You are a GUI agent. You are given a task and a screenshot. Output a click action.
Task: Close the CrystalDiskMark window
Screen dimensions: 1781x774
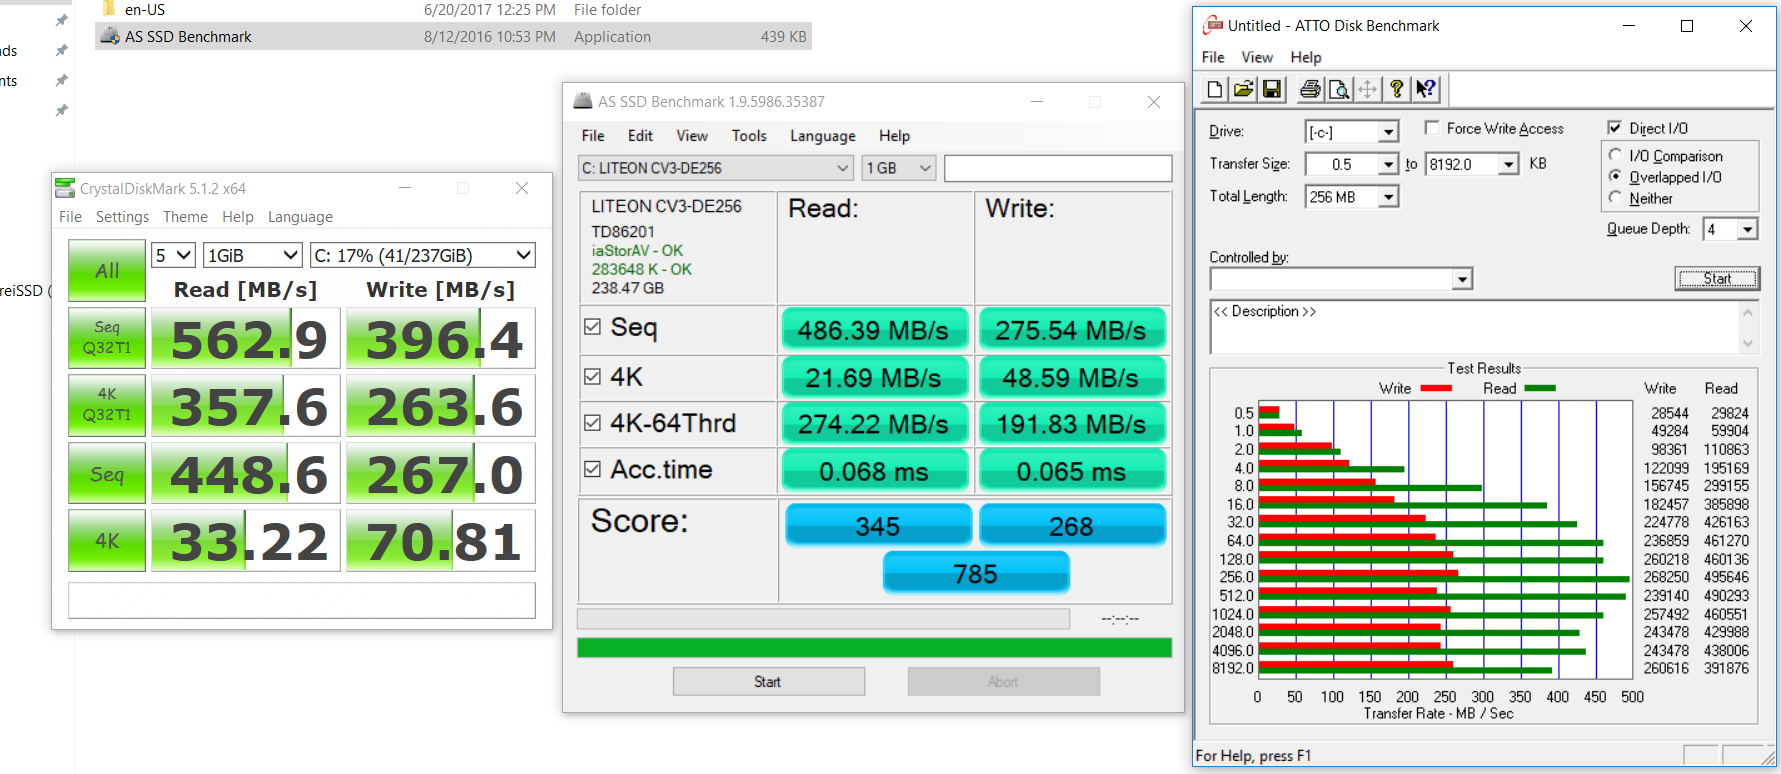tap(522, 188)
